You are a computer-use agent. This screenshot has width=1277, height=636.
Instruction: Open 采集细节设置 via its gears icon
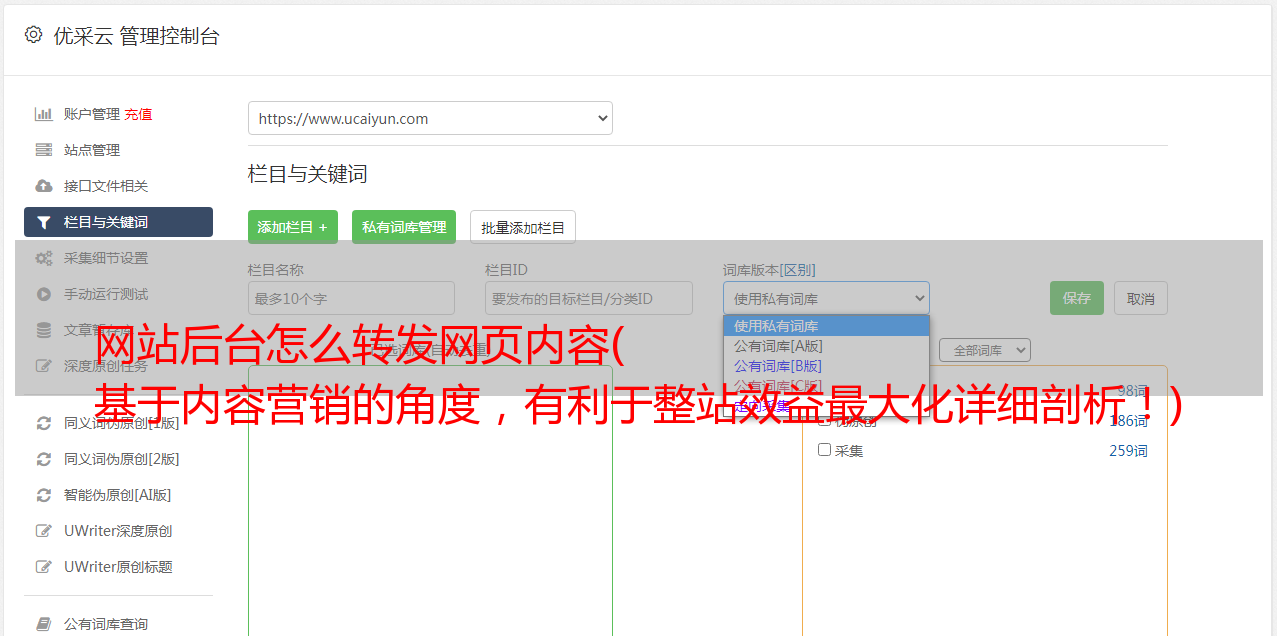[44, 258]
